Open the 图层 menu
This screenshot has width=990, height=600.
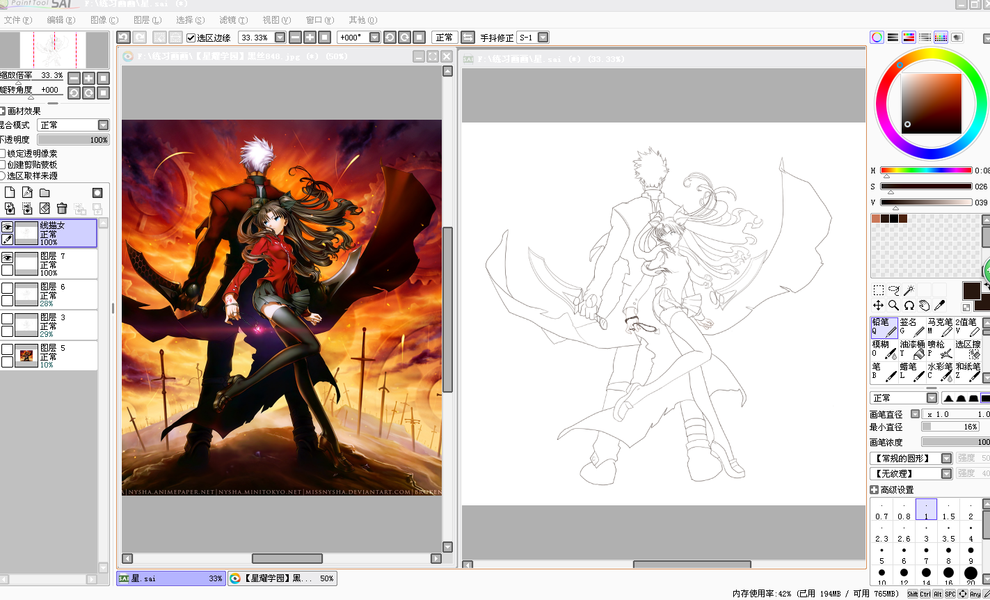pos(147,20)
